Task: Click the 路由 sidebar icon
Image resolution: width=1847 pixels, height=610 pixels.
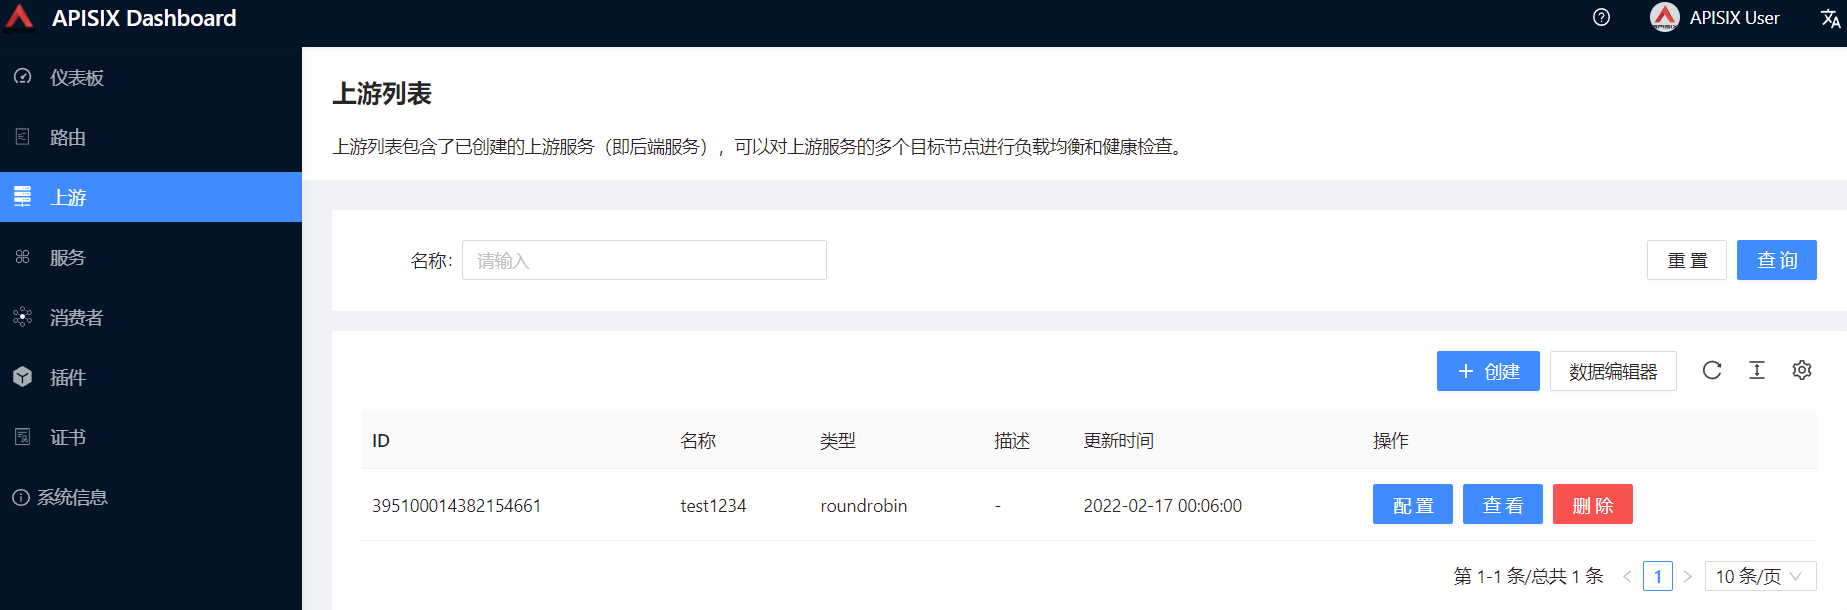Action: (x=23, y=137)
